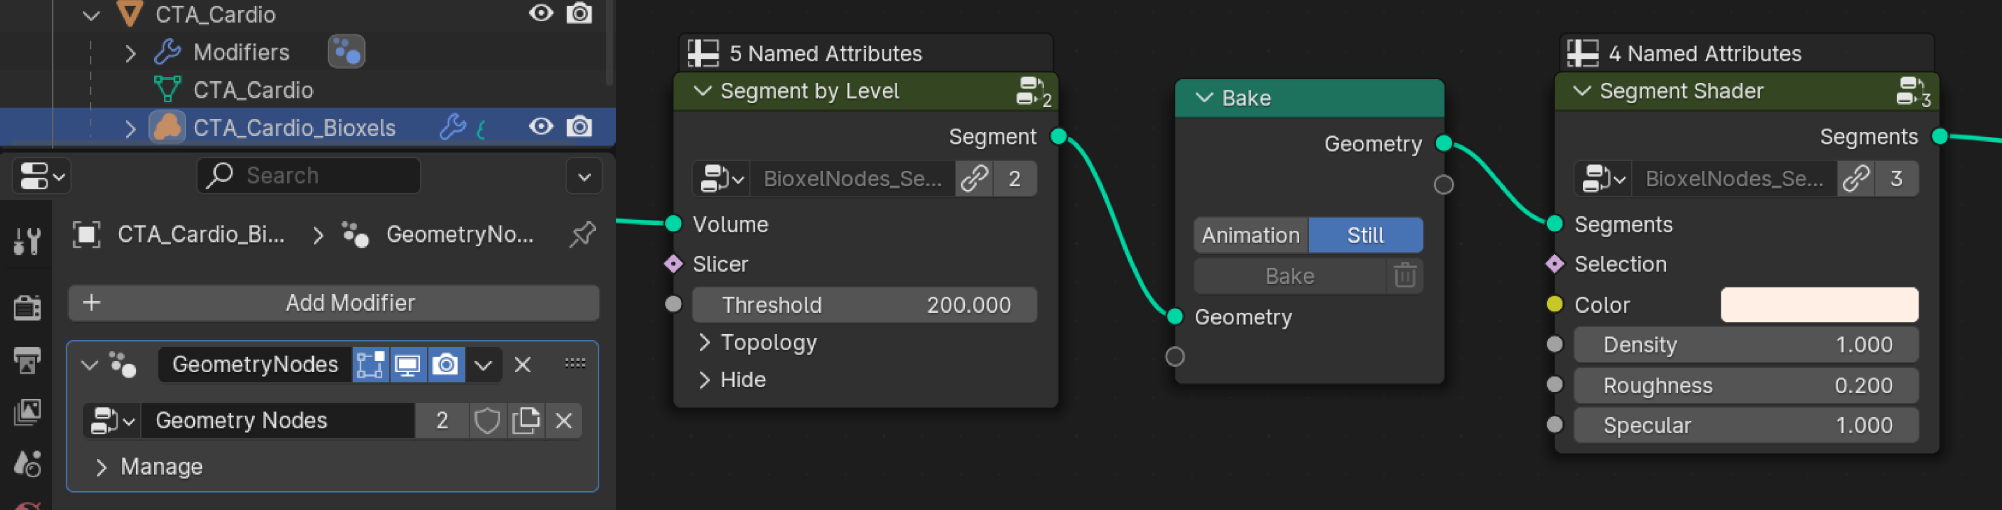Viewport: 2002px width, 510px height.
Task: Open the Render properties tab
Action: click(27, 307)
